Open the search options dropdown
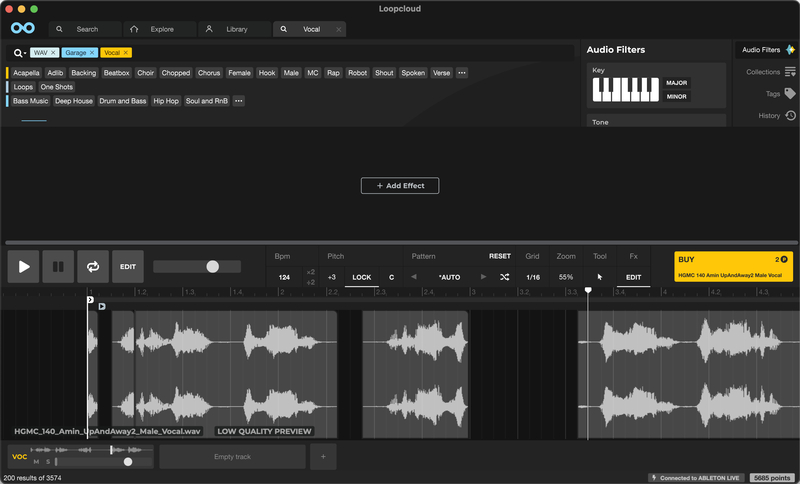This screenshot has height=484, width=800. point(20,52)
